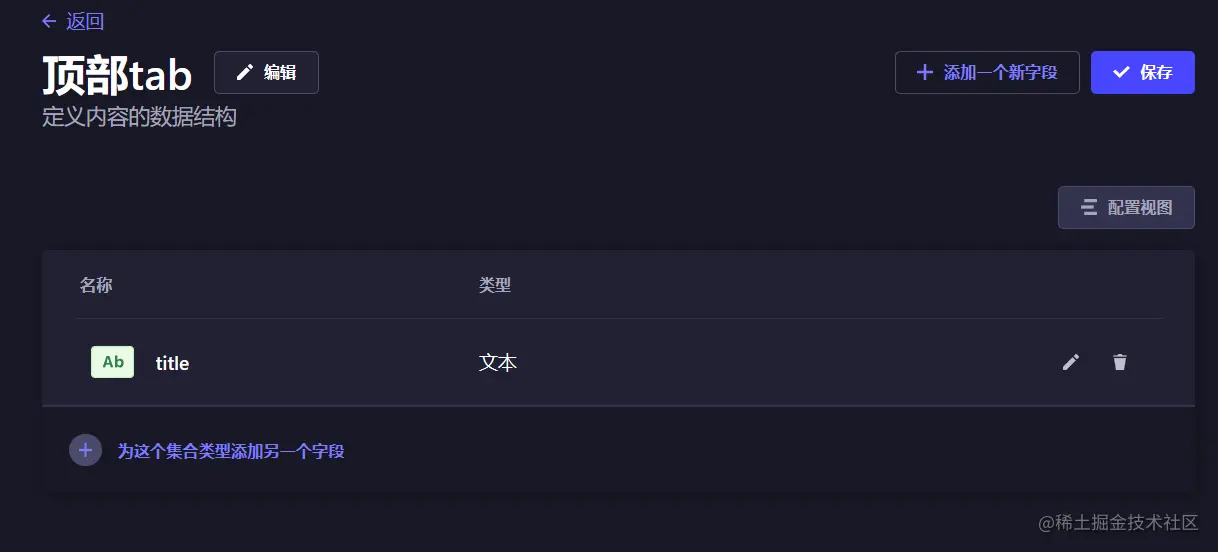Screen dimensions: 1218x552
Task: Click the round plus icon below the table
Action: point(85,450)
